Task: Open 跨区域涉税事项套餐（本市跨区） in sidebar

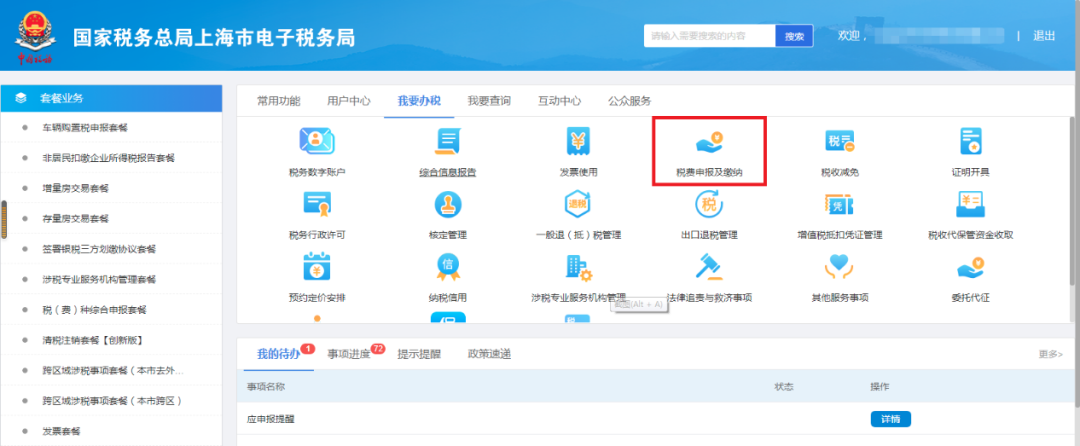Action: point(112,401)
